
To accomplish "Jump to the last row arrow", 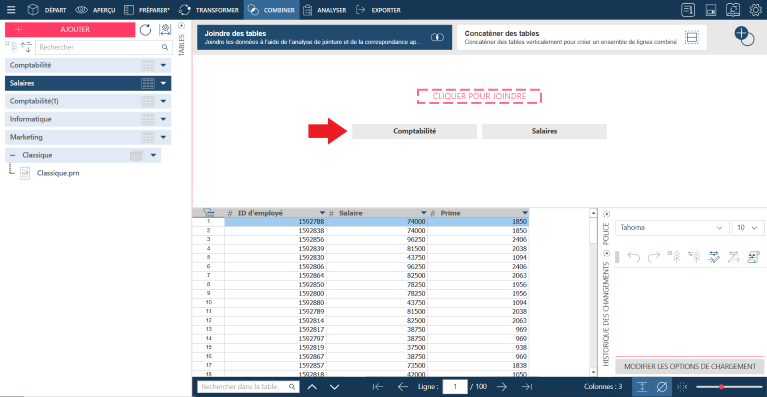I will 527,387.
